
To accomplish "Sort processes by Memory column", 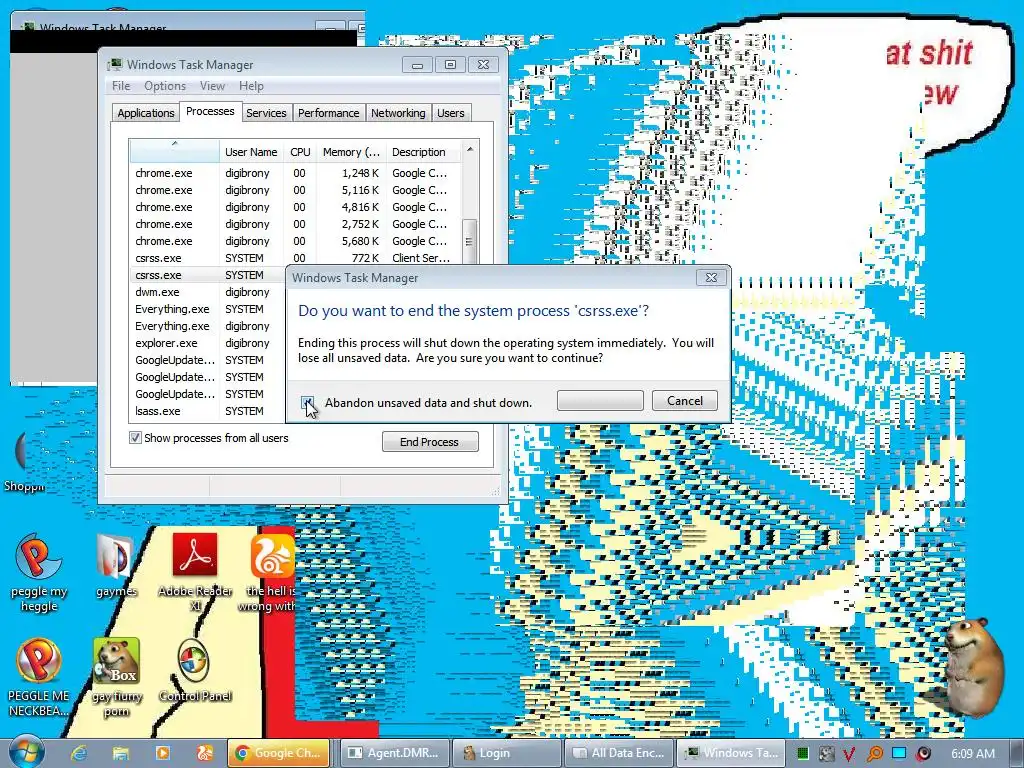I will click(351, 152).
